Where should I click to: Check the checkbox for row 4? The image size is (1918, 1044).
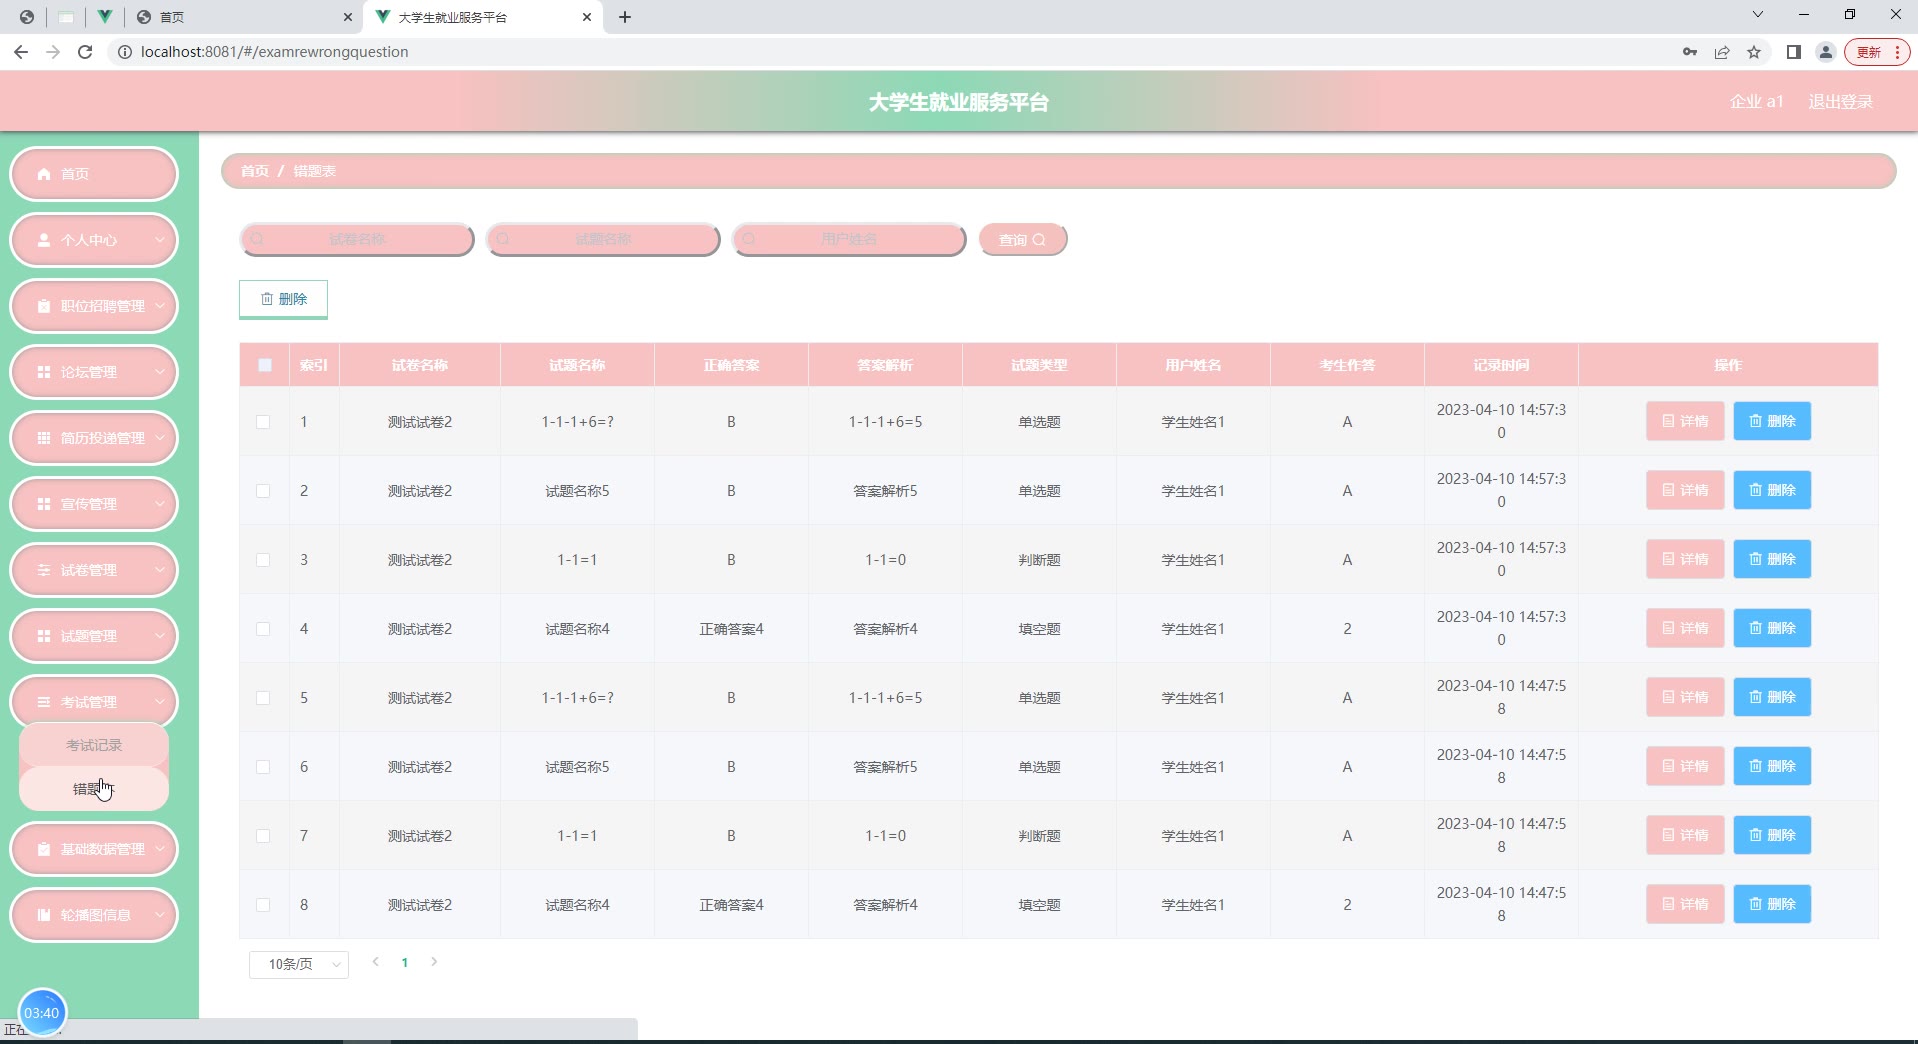pyautogui.click(x=263, y=629)
